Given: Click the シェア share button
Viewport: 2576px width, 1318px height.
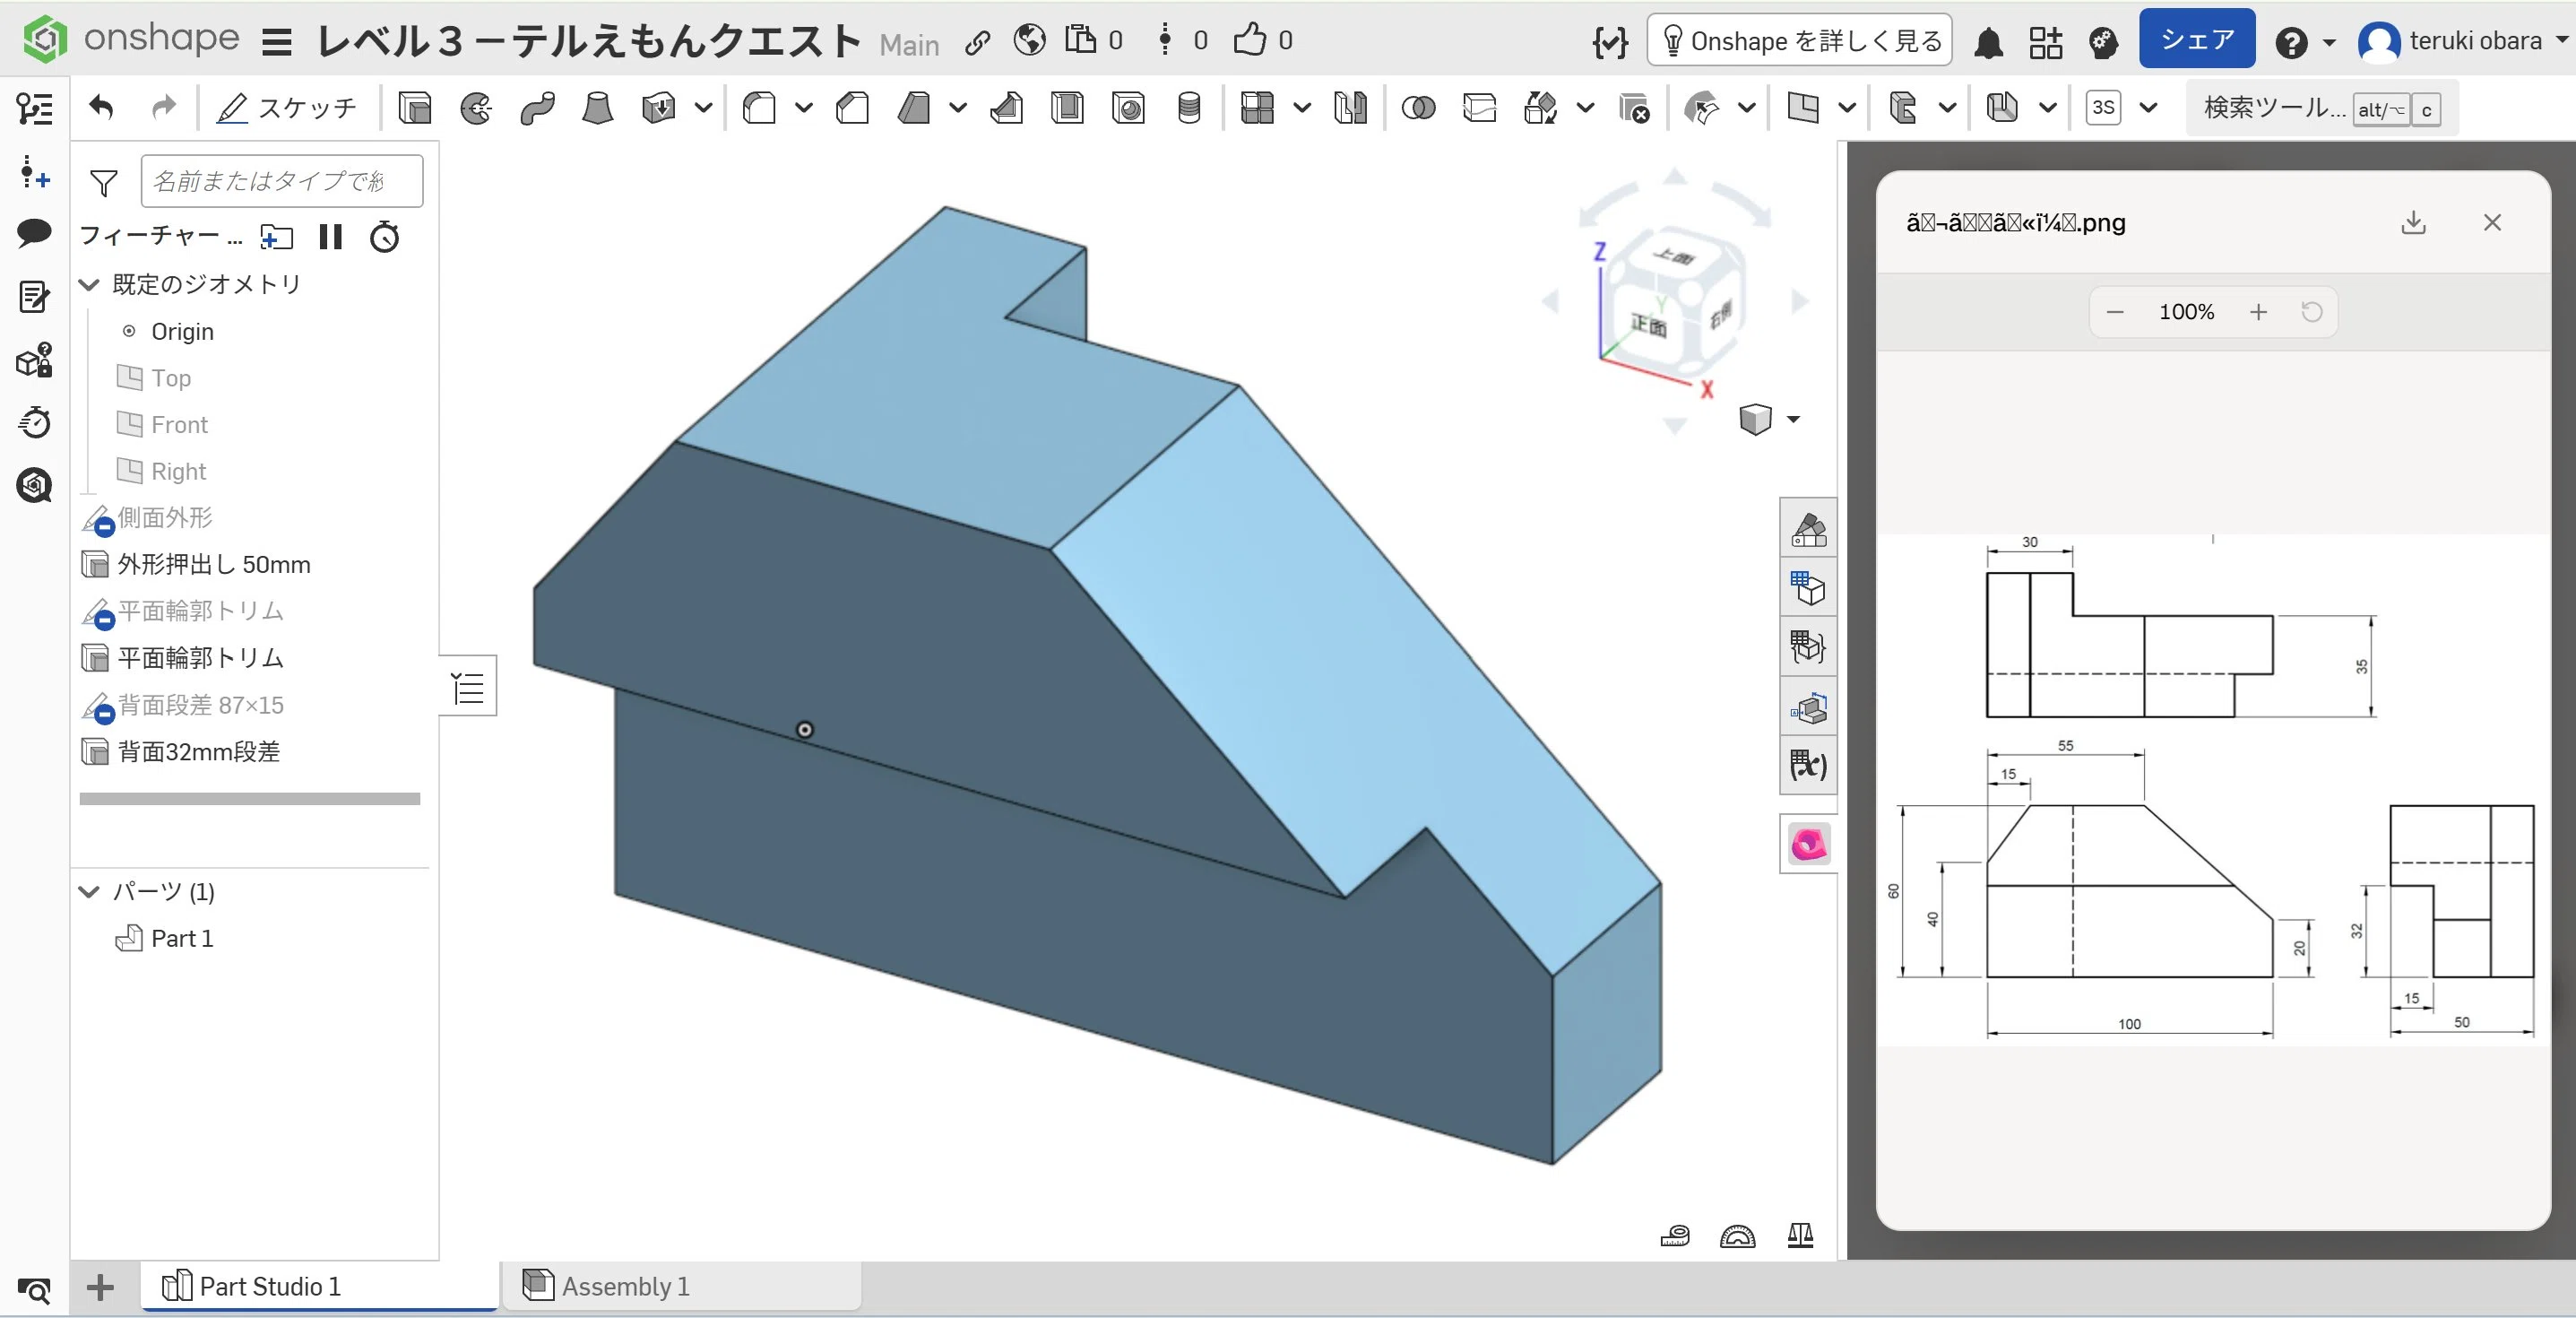Looking at the screenshot, I should tap(2197, 39).
